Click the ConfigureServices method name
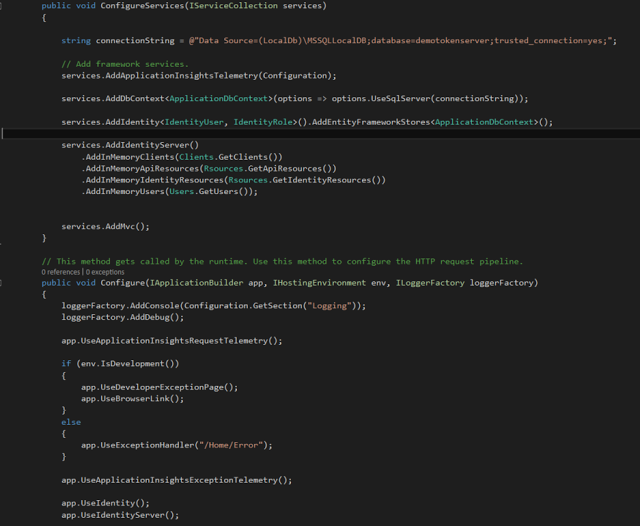640x526 pixels. tap(142, 6)
